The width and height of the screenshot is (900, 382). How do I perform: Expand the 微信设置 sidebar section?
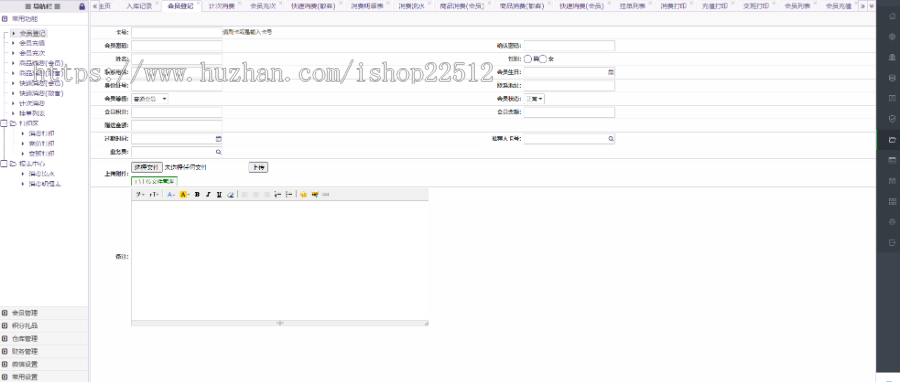[44, 364]
